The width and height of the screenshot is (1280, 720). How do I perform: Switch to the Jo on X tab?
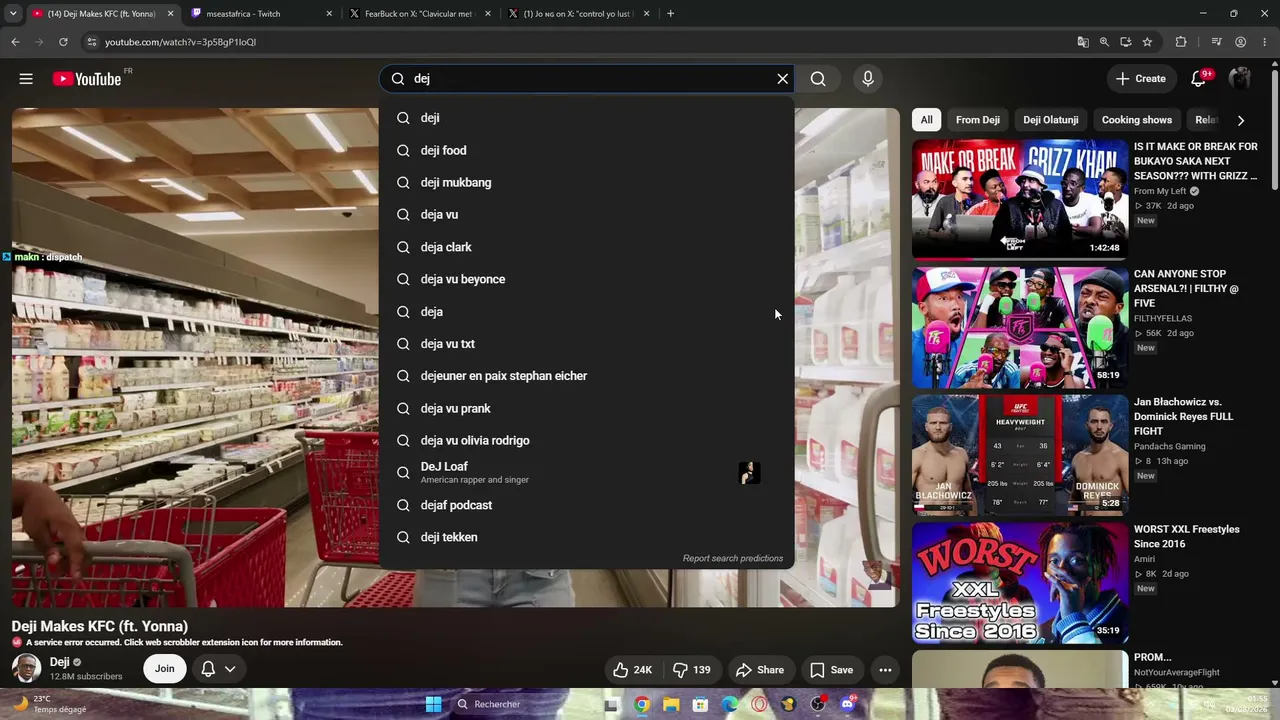tap(579, 14)
